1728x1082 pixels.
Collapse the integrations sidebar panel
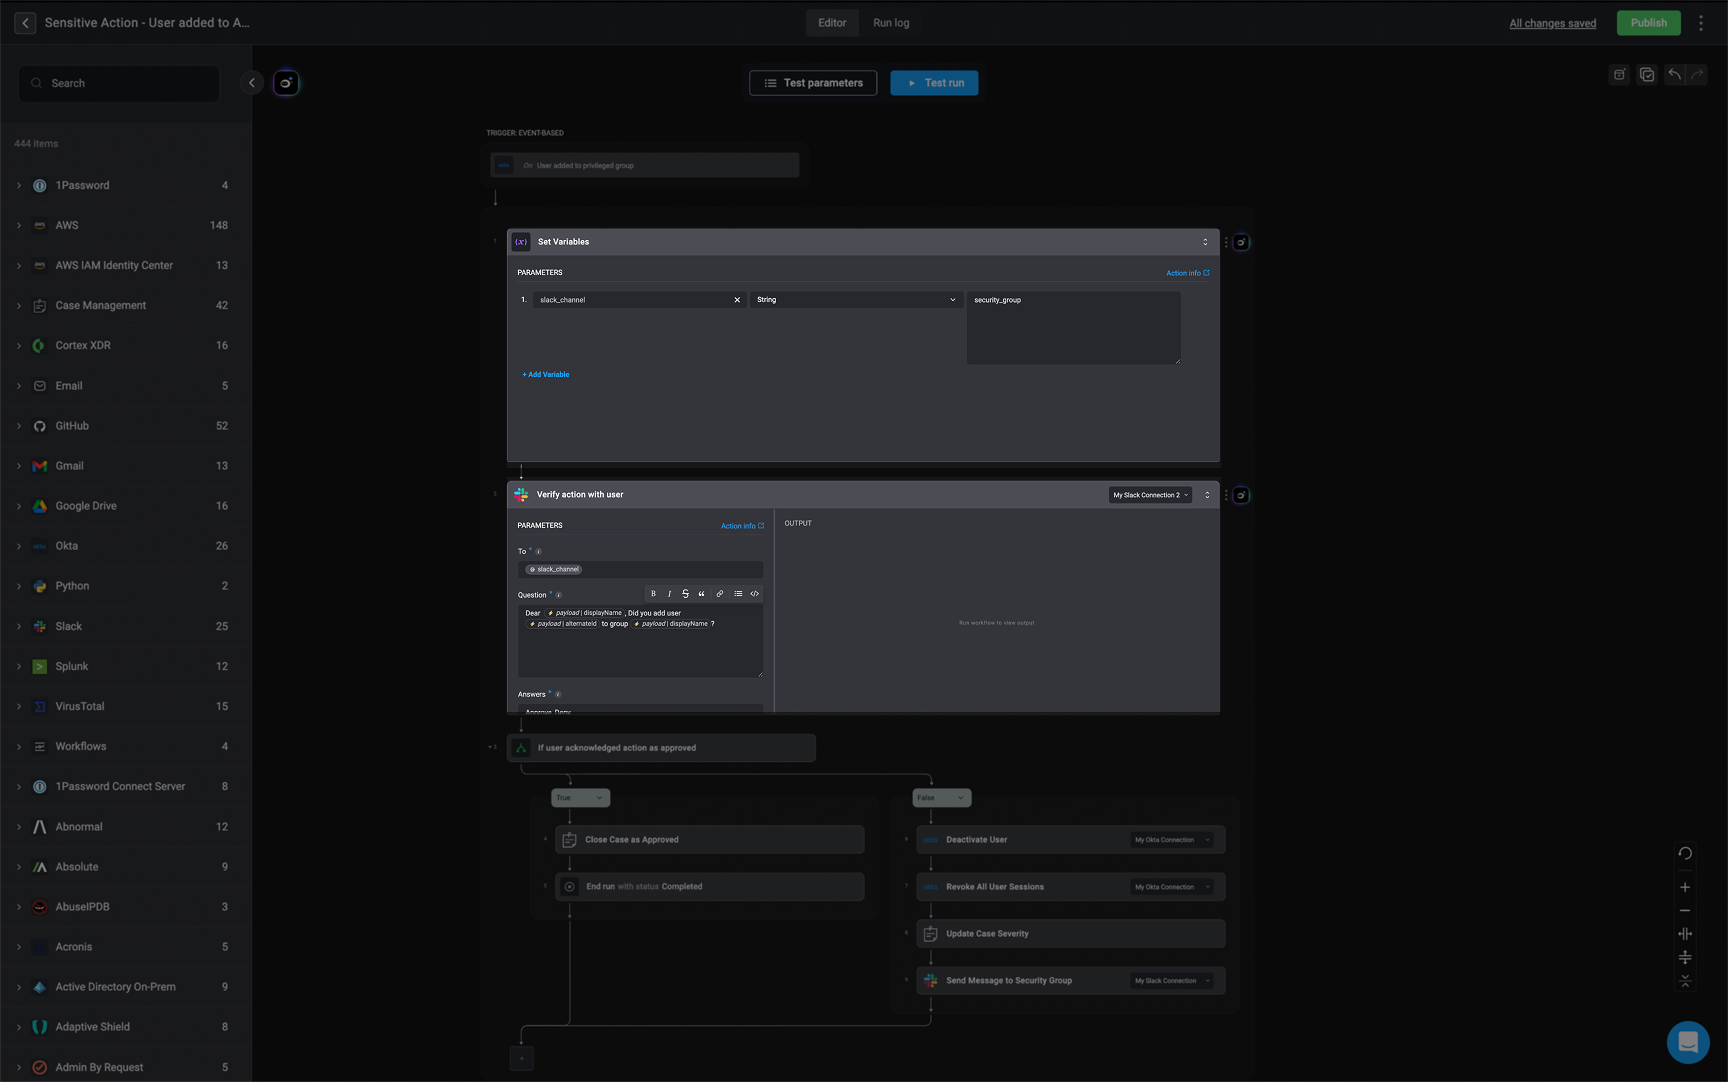[252, 83]
